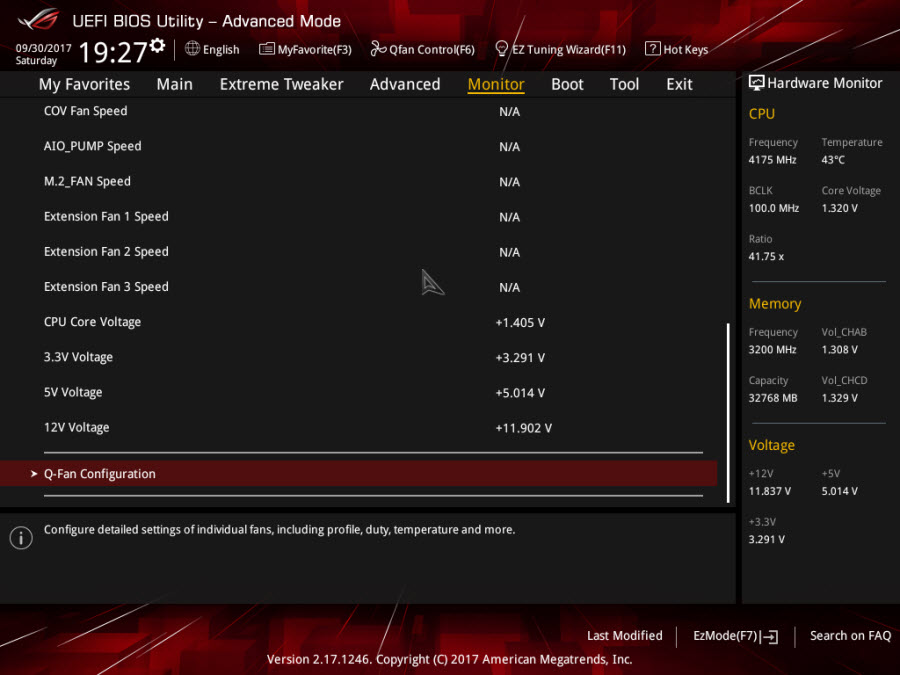Show the Hot Keys list label

[x=685, y=49]
